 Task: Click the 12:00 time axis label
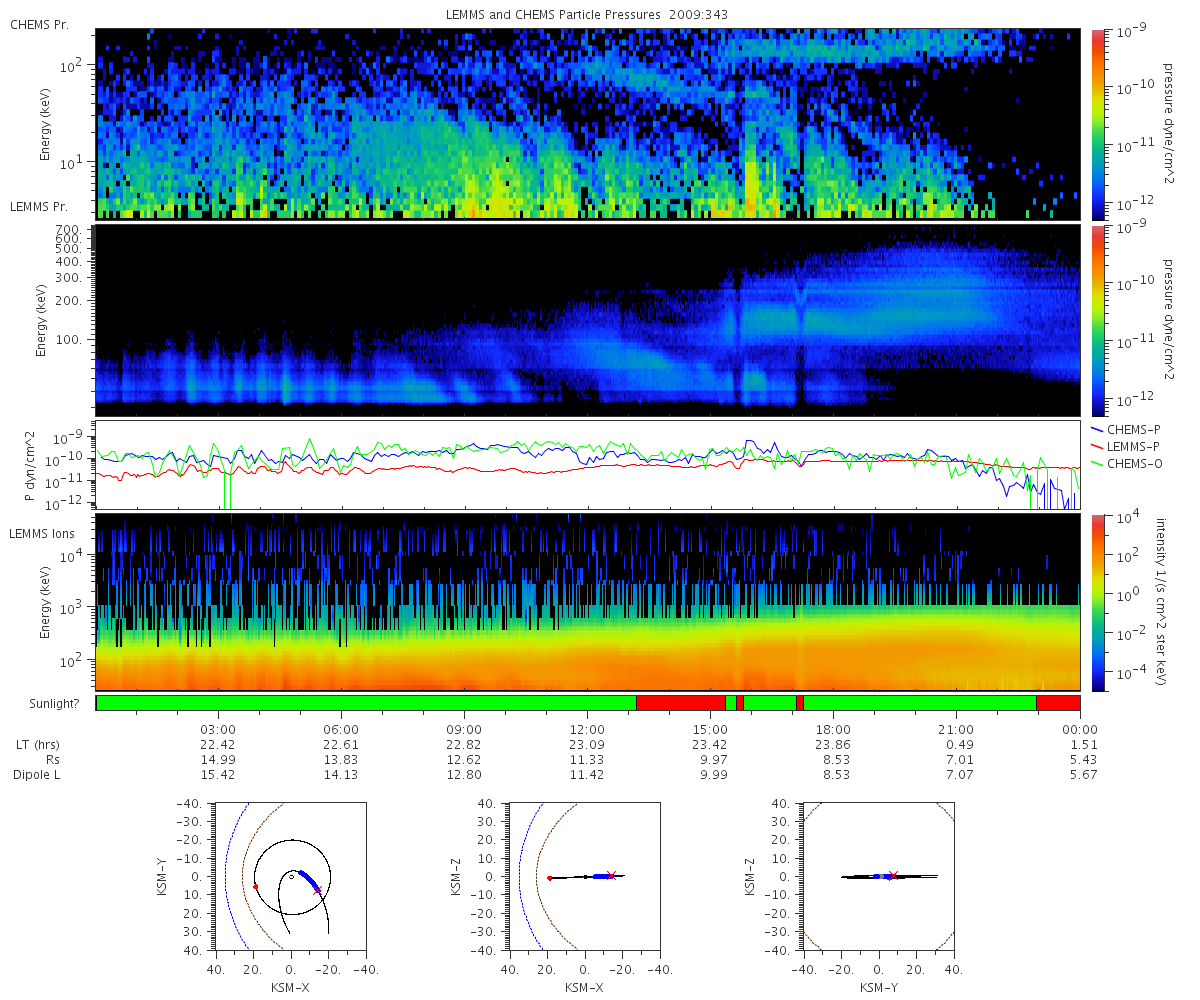coord(587,729)
